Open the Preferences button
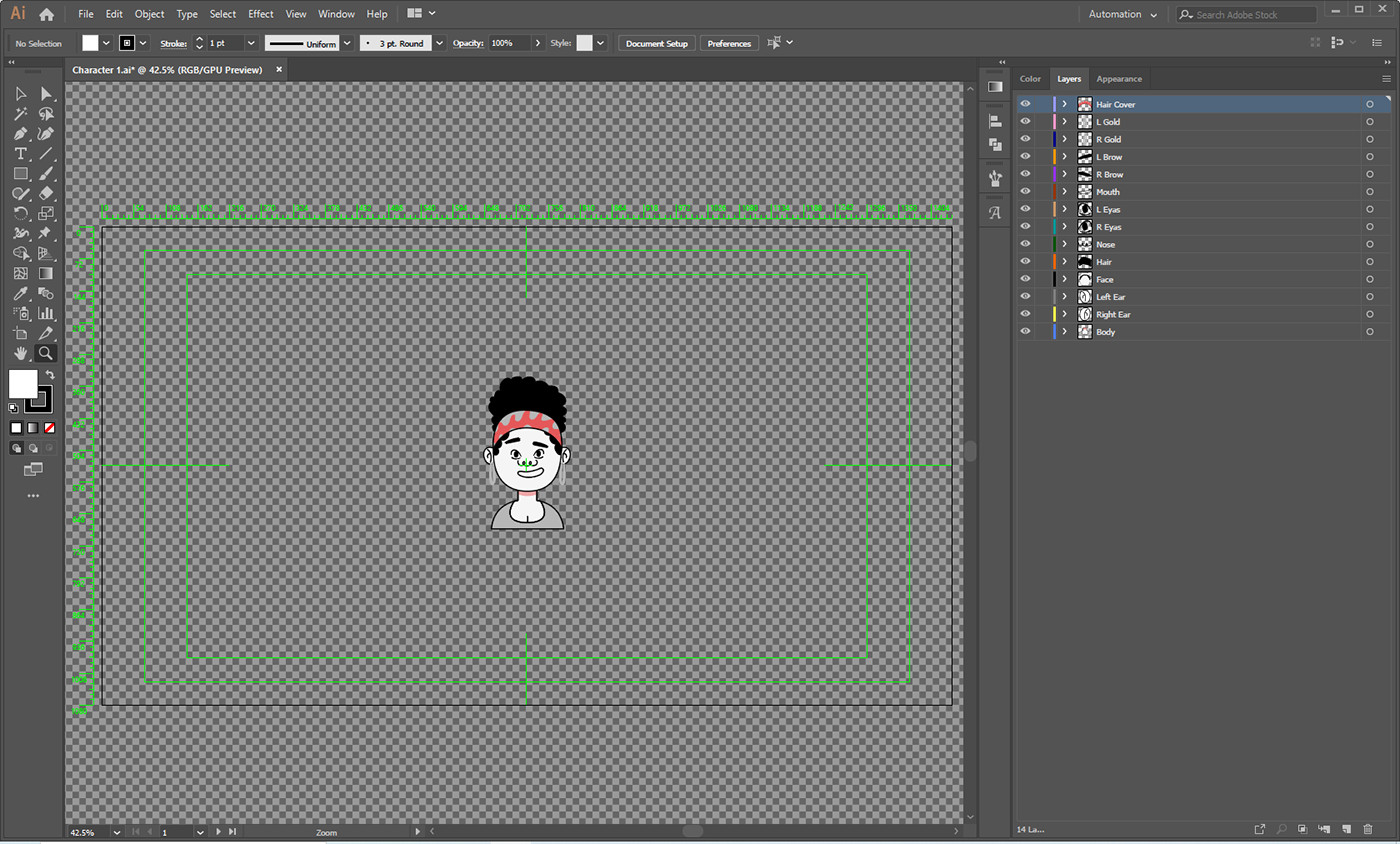This screenshot has width=1400, height=844. (729, 43)
